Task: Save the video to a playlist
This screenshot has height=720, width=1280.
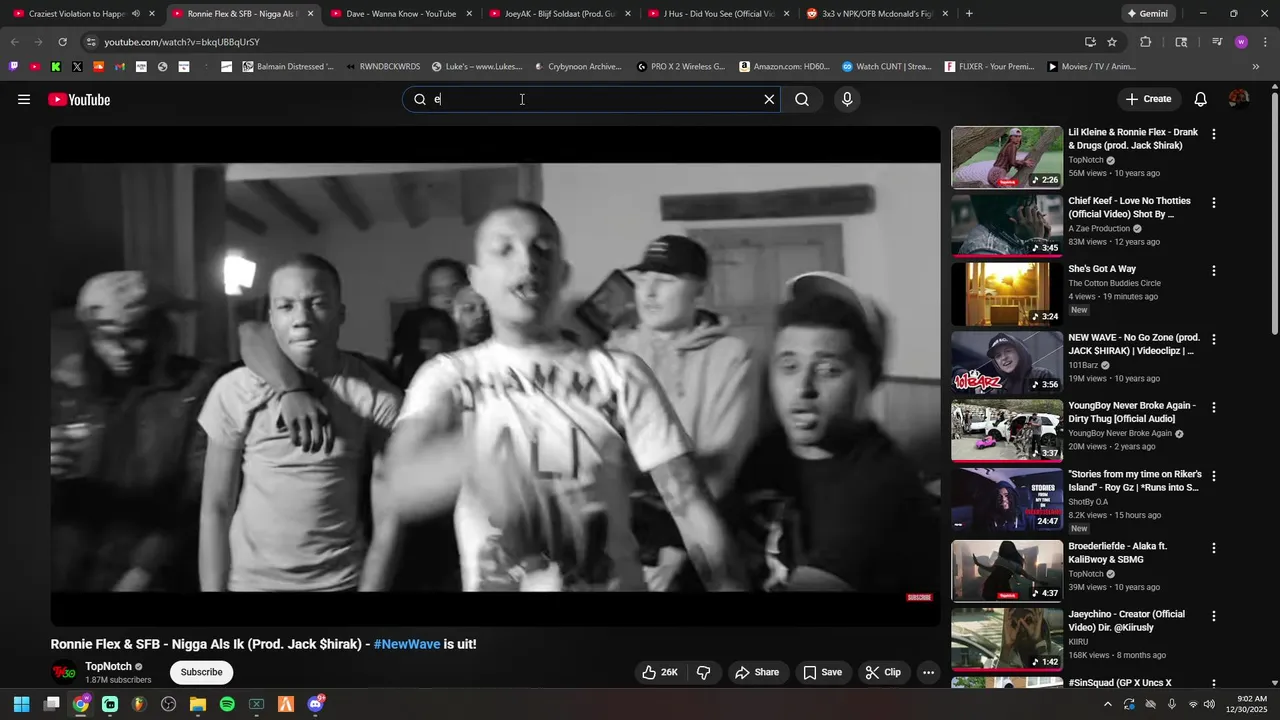Action: click(x=823, y=672)
